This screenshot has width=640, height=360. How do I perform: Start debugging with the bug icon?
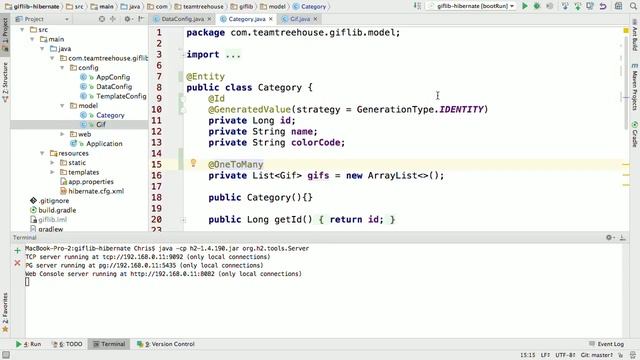[x=537, y=6]
